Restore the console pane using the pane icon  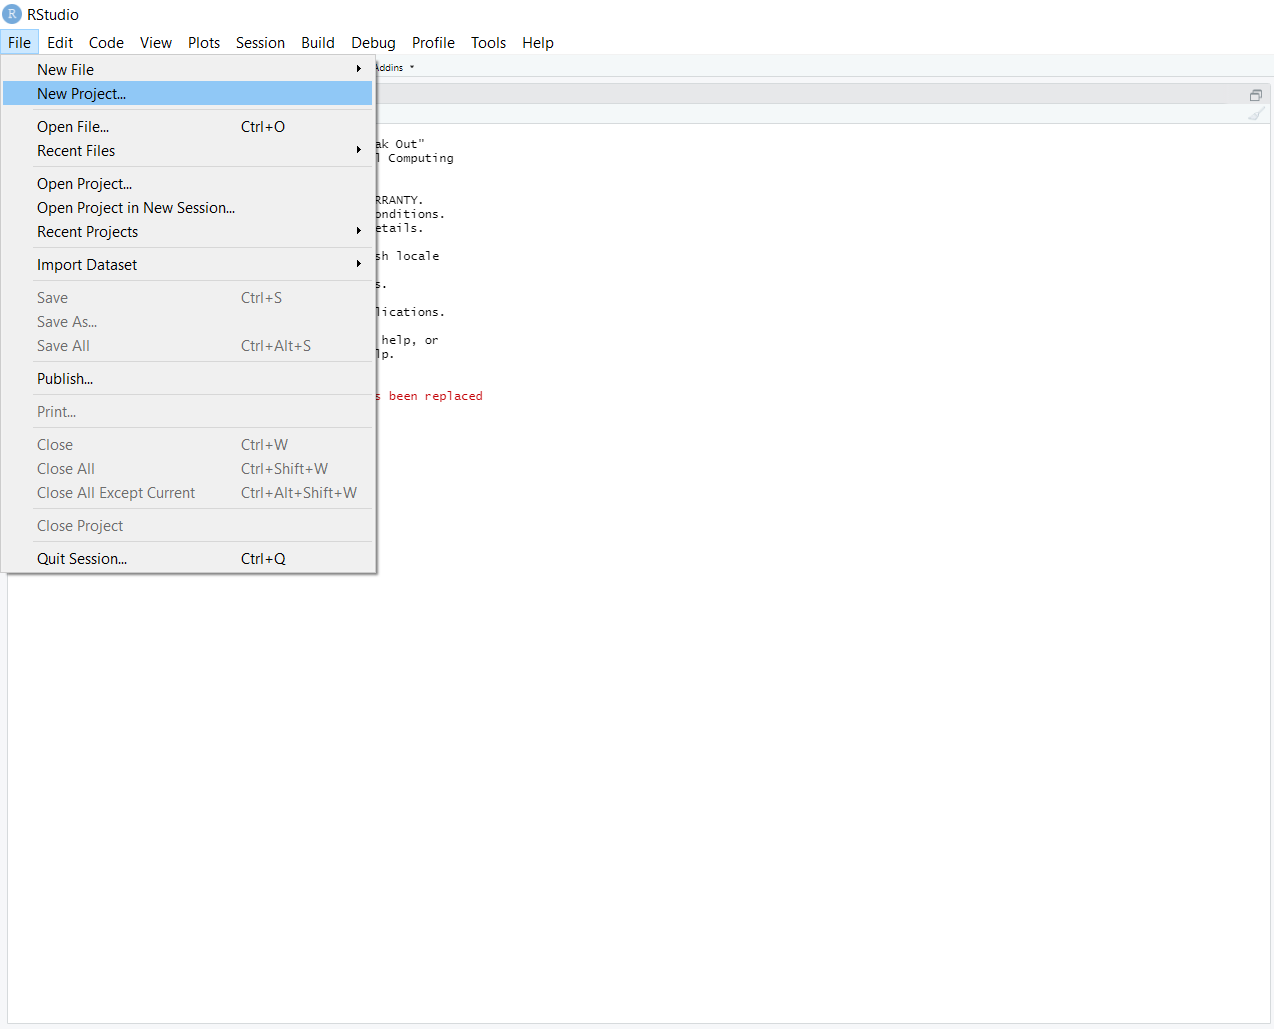pyautogui.click(x=1255, y=95)
